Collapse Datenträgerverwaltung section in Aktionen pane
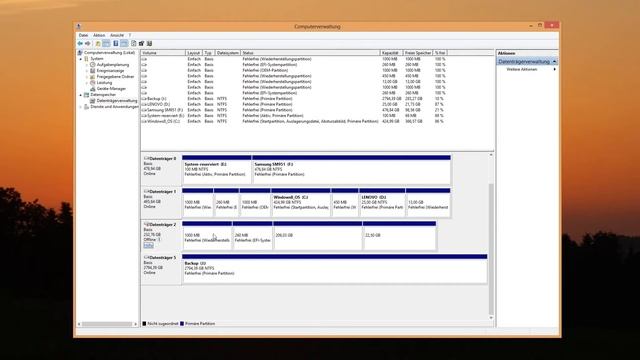 (x=554, y=62)
